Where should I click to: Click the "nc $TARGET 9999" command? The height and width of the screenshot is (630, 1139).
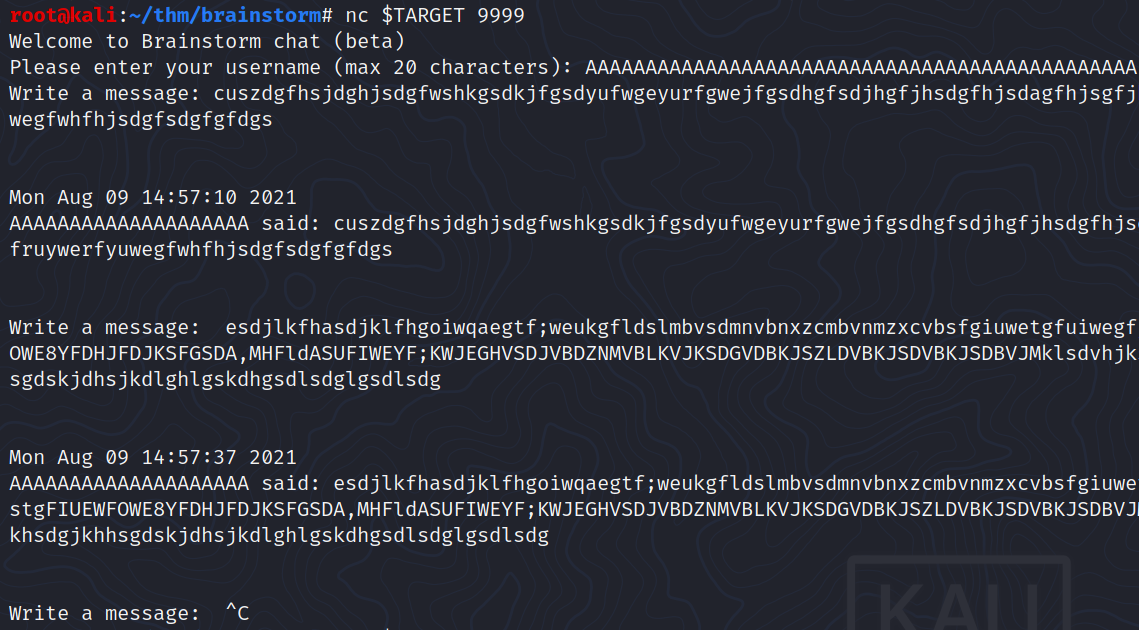coord(434,16)
